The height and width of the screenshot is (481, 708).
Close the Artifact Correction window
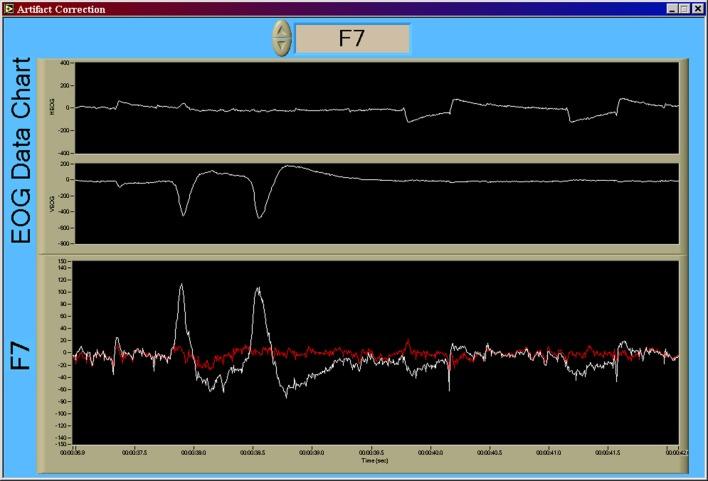tap(697, 7)
